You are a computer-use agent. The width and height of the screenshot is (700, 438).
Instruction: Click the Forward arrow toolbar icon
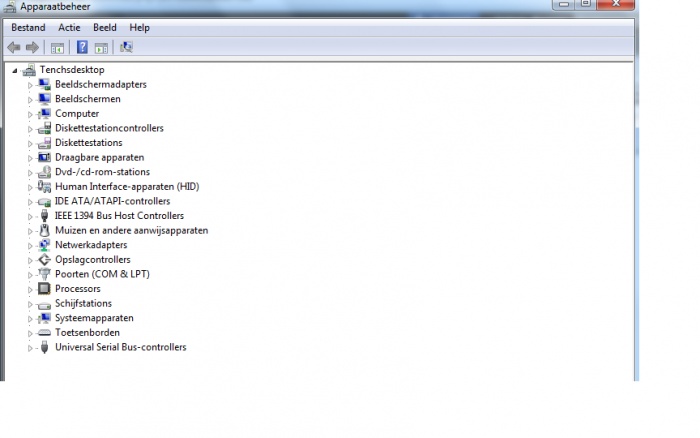tap(32, 47)
